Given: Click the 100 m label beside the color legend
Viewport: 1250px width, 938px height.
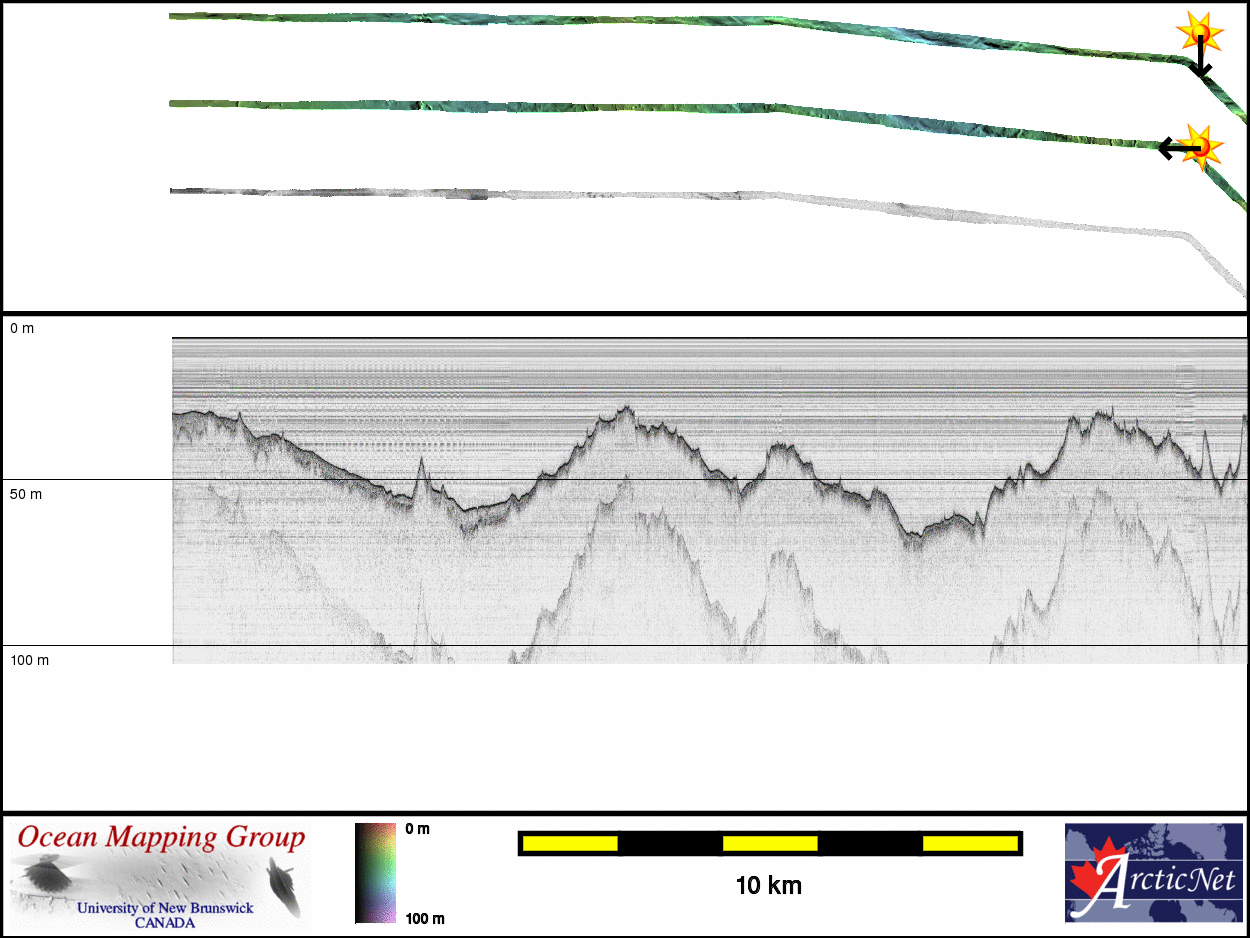Looking at the screenshot, I should pos(424,918).
